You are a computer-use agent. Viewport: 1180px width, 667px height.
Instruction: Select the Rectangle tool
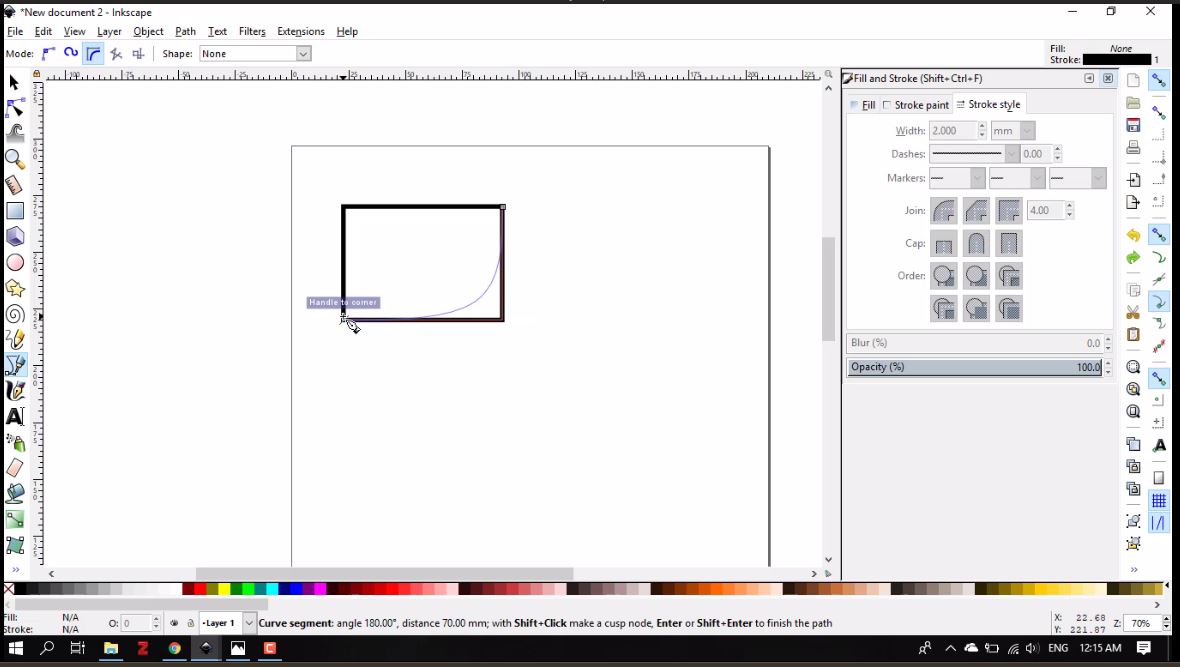[14, 211]
